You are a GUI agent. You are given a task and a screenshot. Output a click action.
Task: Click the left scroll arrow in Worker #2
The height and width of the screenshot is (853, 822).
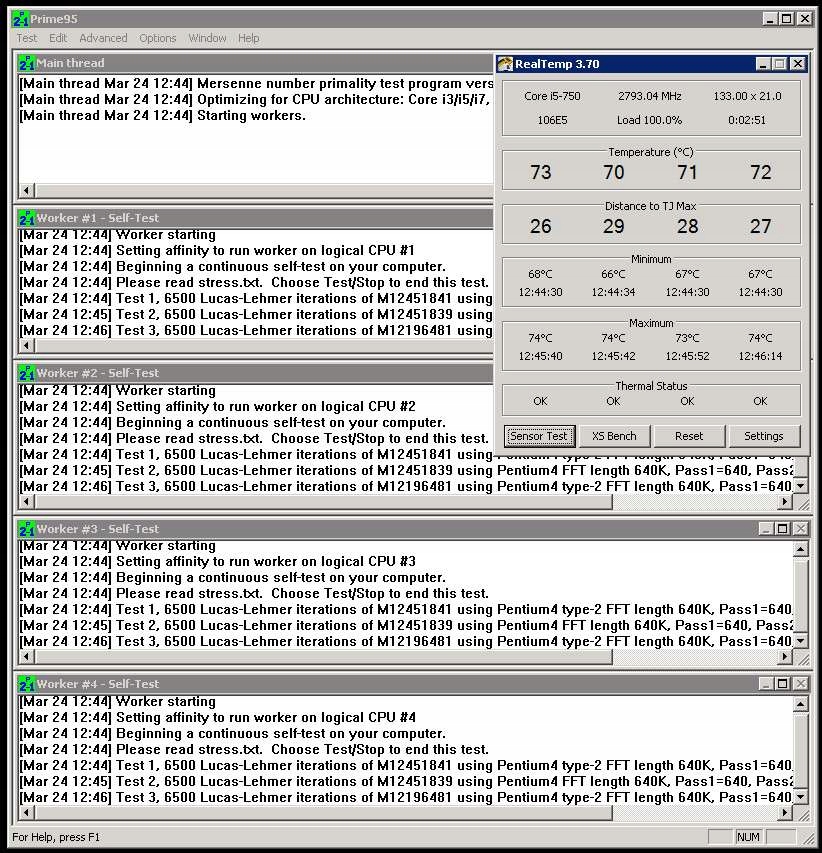pos(26,501)
